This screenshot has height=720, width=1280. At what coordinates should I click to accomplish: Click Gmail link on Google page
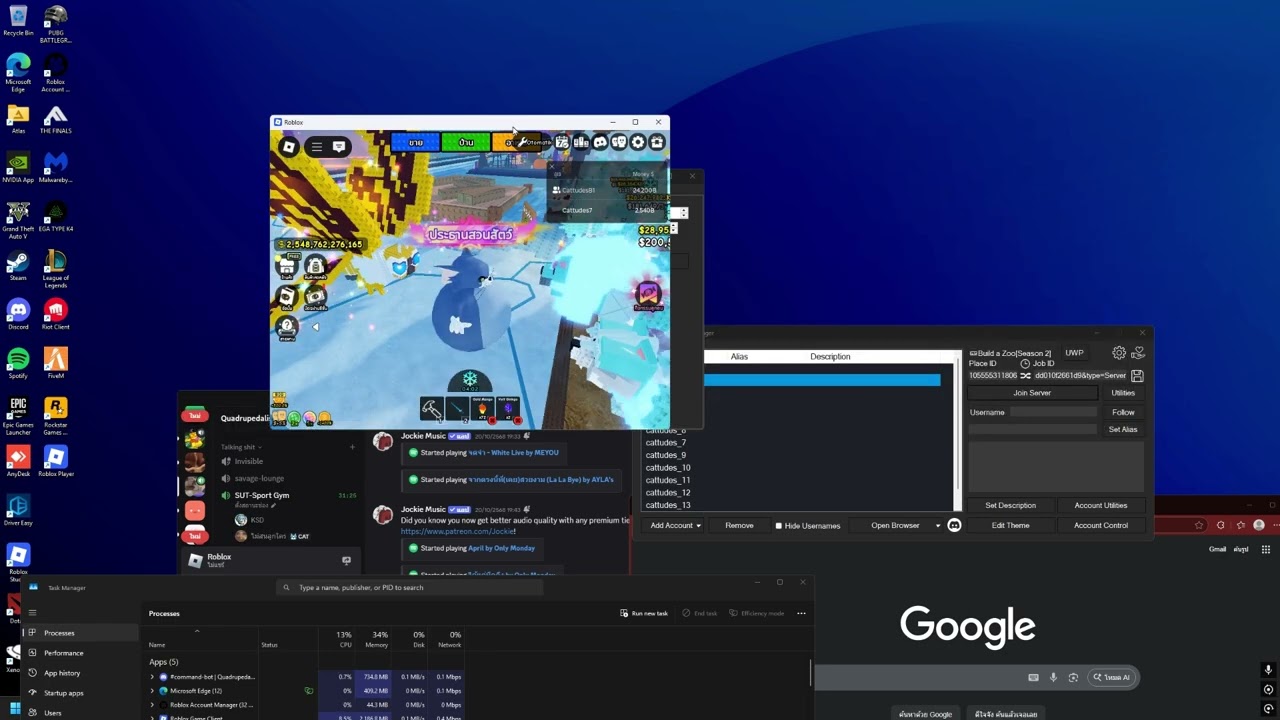click(x=1217, y=549)
